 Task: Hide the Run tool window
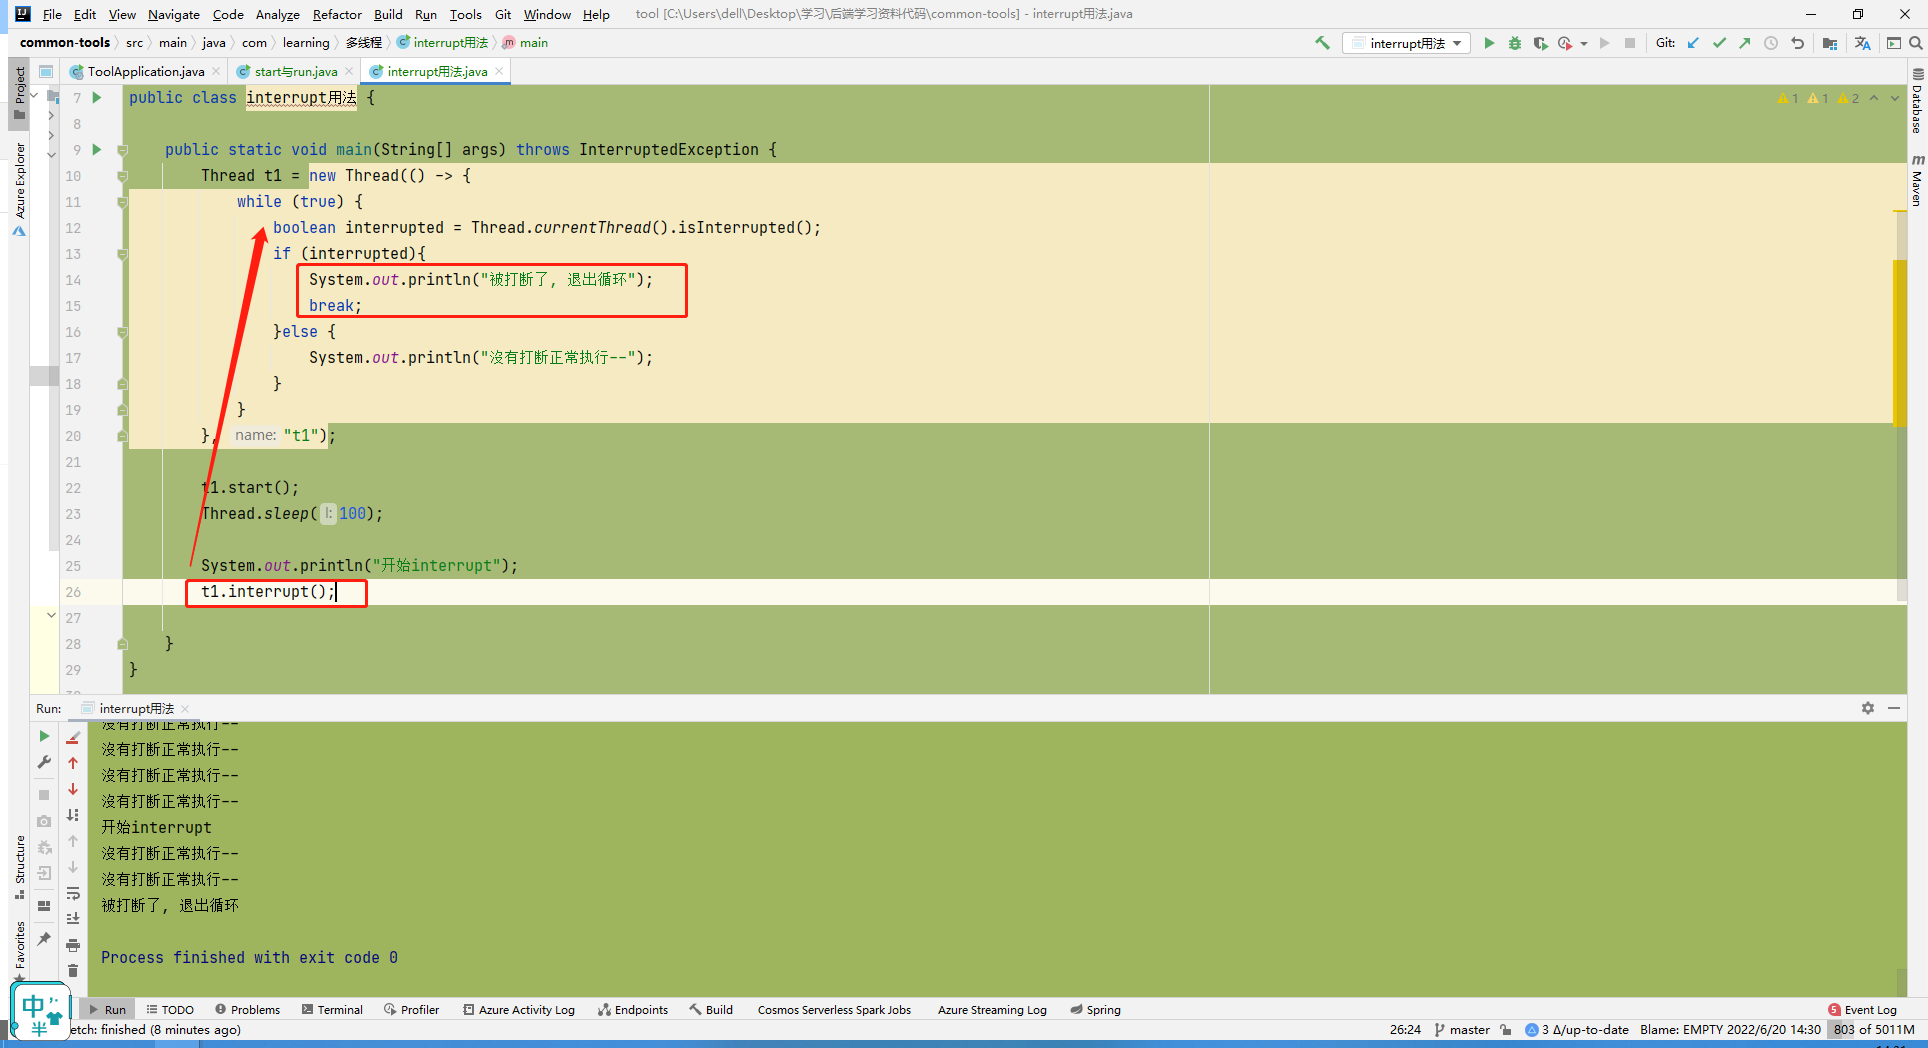click(x=1894, y=708)
